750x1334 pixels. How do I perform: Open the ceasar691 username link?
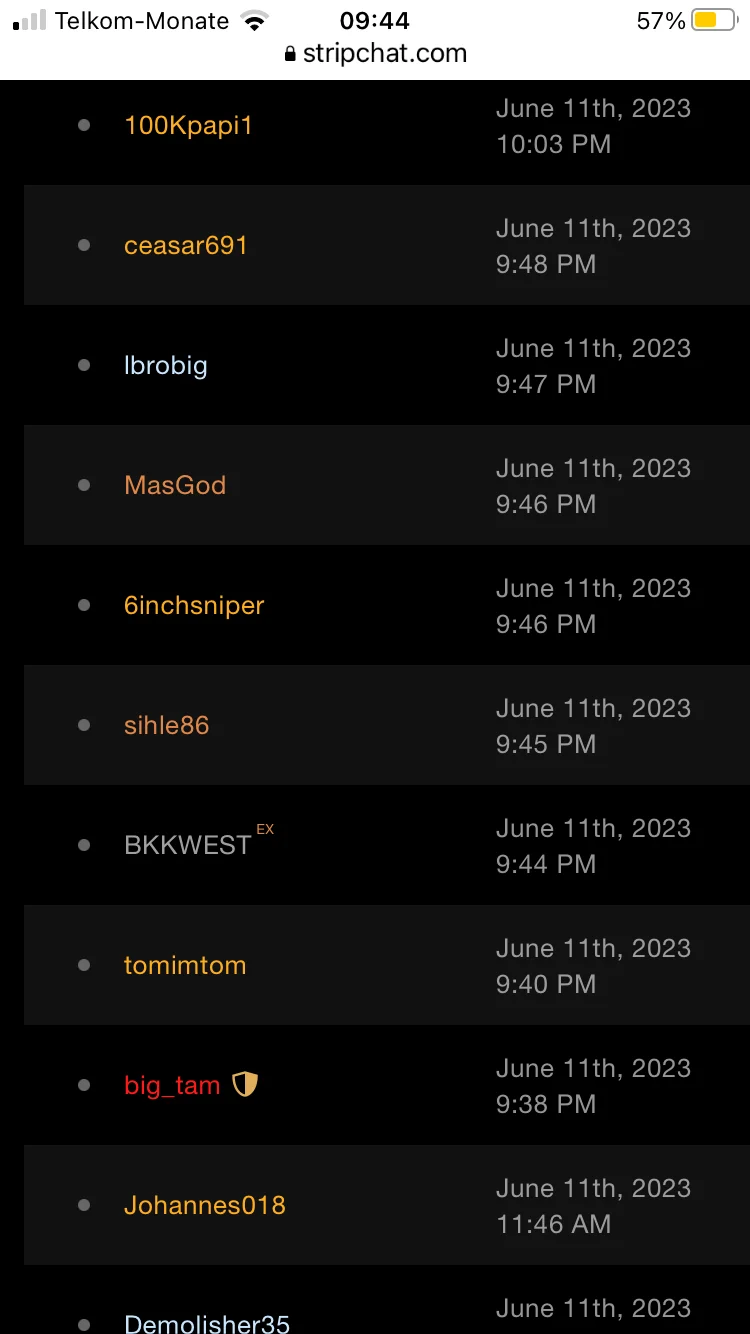coord(186,246)
